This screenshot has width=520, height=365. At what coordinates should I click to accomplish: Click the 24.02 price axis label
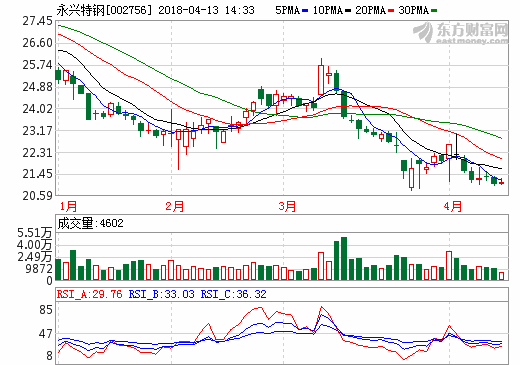[37, 109]
